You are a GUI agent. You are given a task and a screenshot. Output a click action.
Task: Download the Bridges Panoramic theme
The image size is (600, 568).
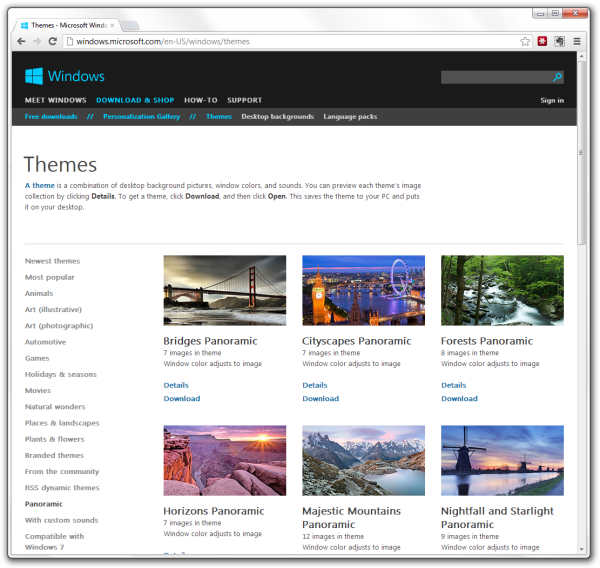(x=182, y=398)
